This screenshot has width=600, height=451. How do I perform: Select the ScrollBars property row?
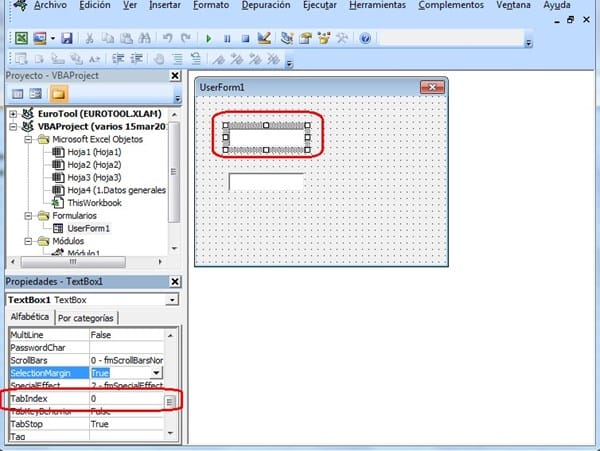click(x=87, y=360)
